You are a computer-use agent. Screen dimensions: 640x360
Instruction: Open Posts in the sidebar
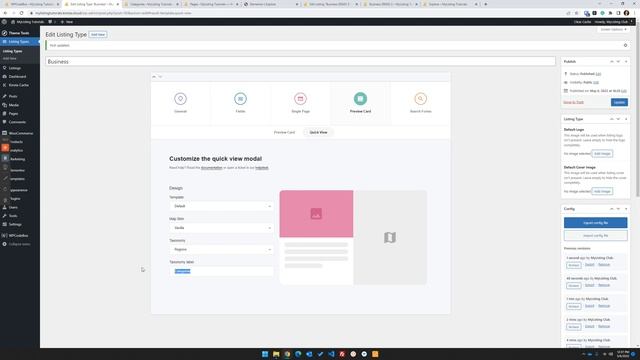pyautogui.click(x=13, y=96)
